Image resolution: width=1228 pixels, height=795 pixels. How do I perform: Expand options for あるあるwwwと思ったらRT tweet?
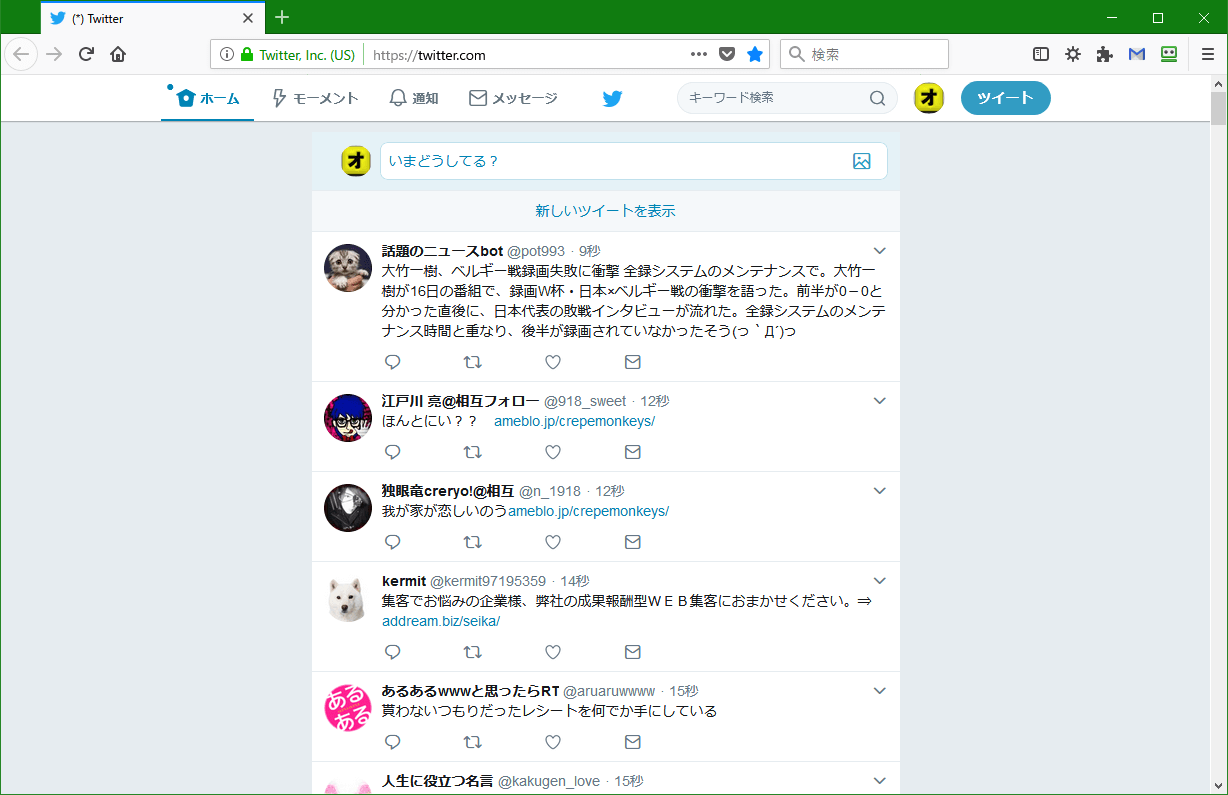(880, 690)
